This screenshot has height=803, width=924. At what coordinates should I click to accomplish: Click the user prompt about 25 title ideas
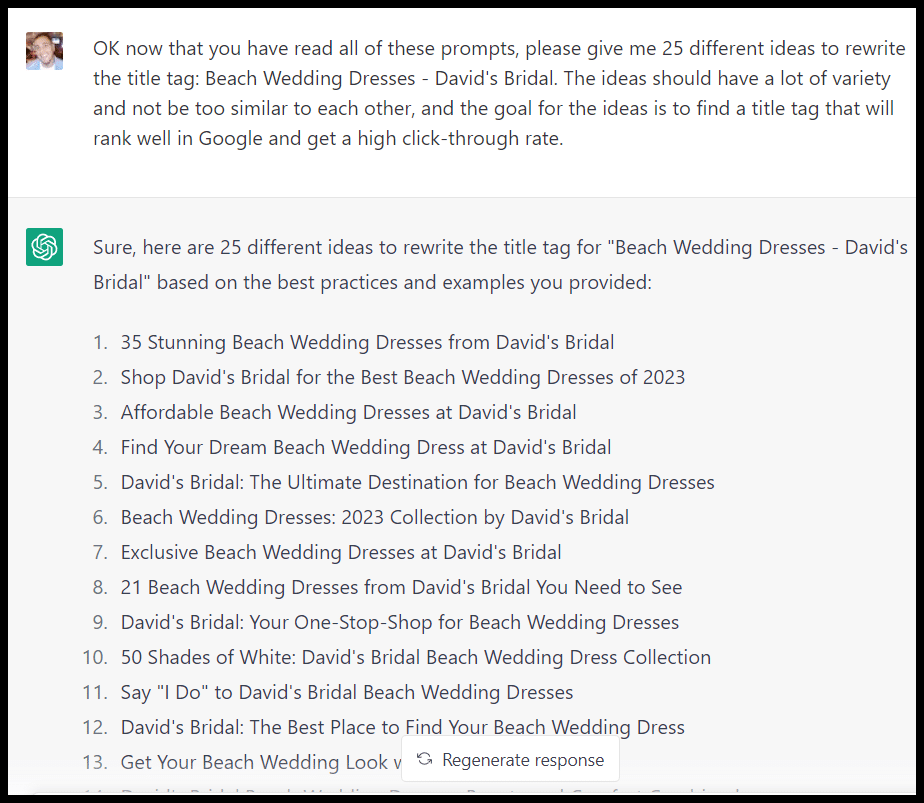click(x=493, y=93)
